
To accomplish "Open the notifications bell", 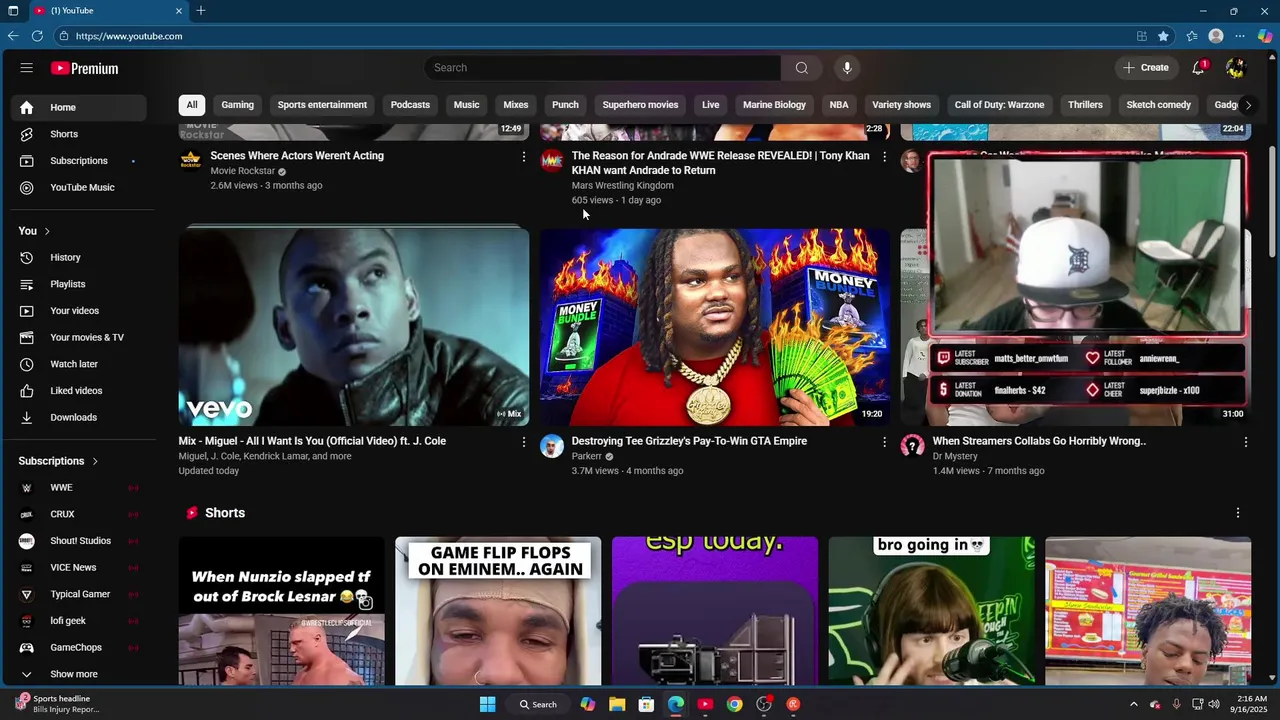I will [1198, 68].
